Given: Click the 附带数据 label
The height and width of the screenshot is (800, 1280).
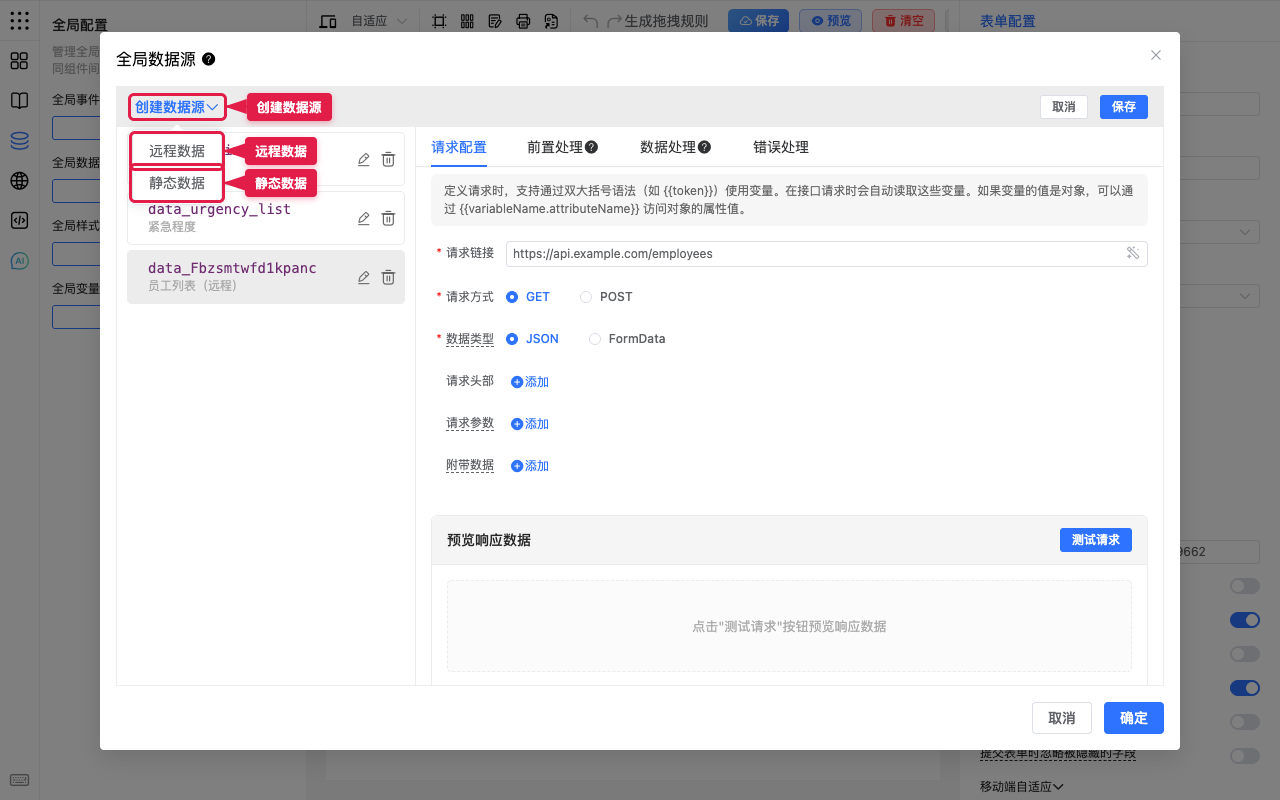Looking at the screenshot, I should tap(470, 465).
